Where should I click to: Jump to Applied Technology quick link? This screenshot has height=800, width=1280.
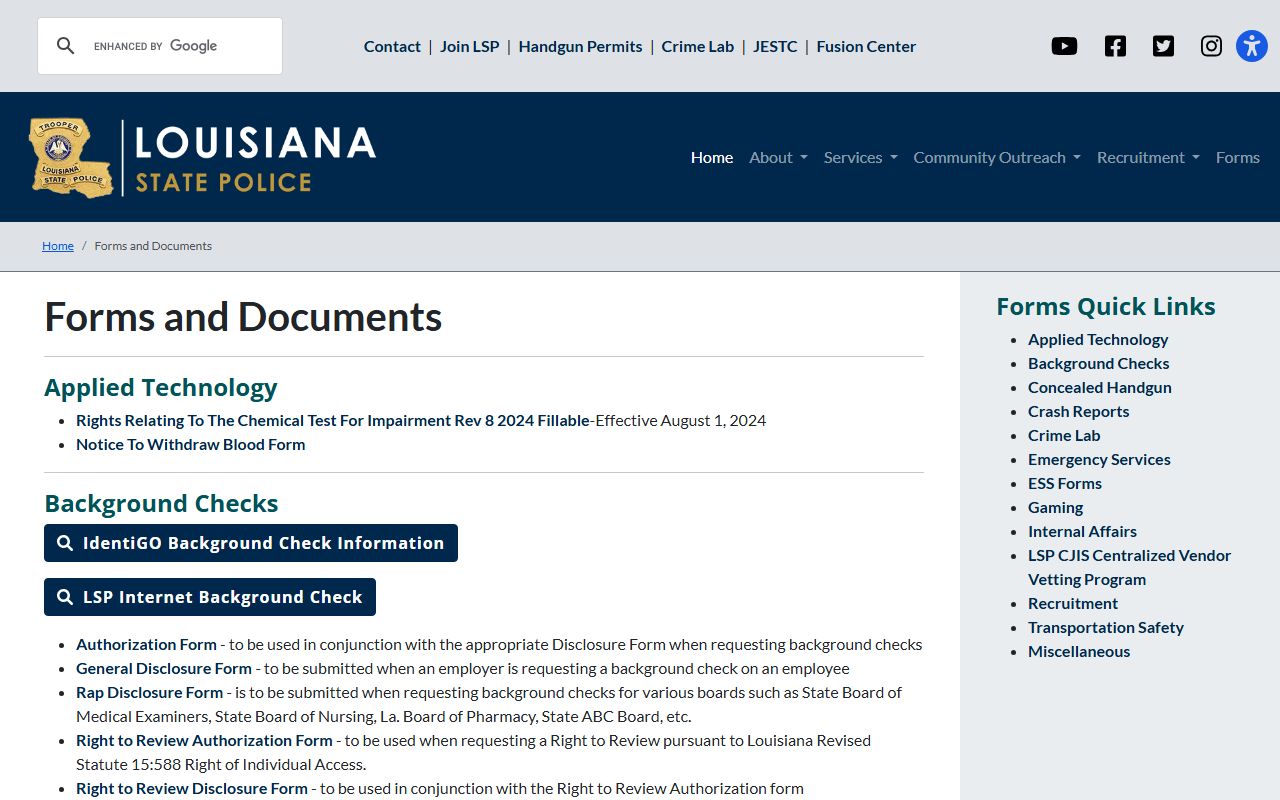pos(1098,339)
